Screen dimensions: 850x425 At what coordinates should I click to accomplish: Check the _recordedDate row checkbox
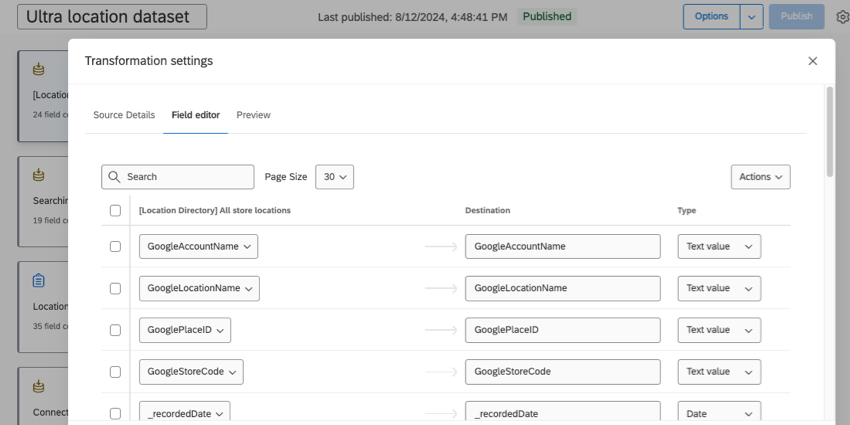point(115,414)
